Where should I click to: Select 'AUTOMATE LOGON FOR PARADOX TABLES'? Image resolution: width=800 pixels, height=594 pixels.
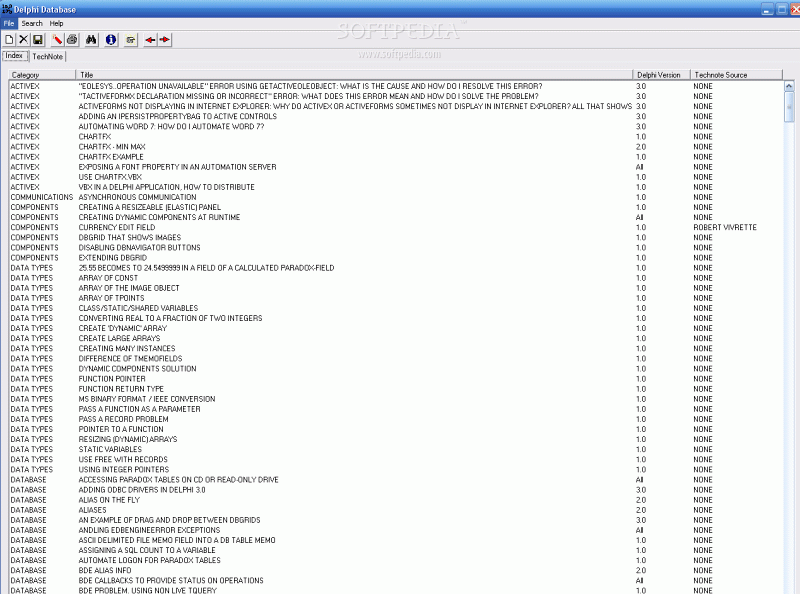[x=396, y=561]
